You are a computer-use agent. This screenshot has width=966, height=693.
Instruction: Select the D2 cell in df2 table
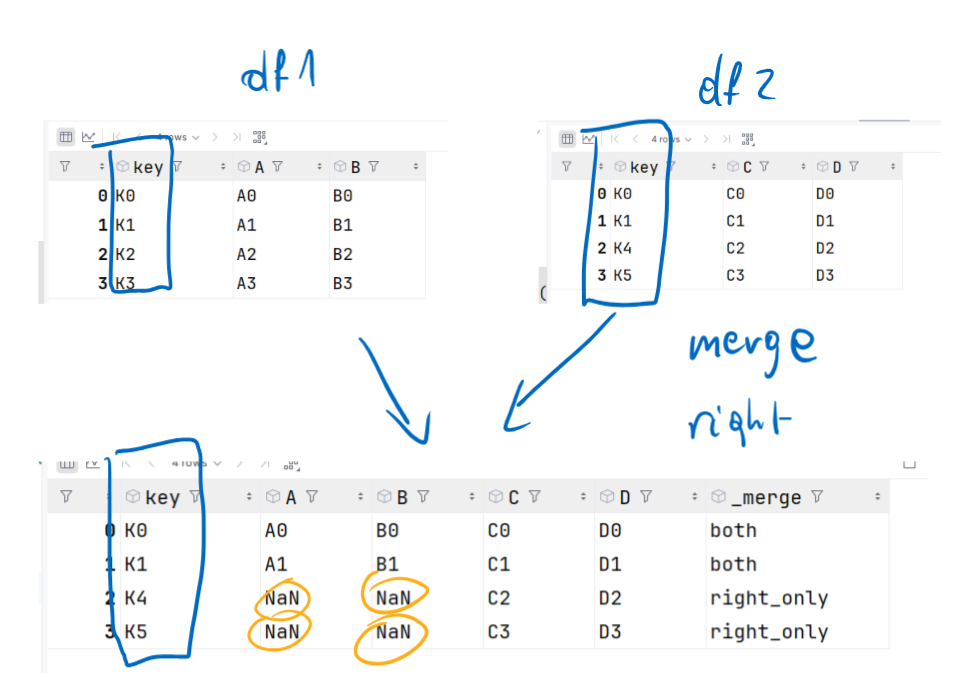pos(824,248)
